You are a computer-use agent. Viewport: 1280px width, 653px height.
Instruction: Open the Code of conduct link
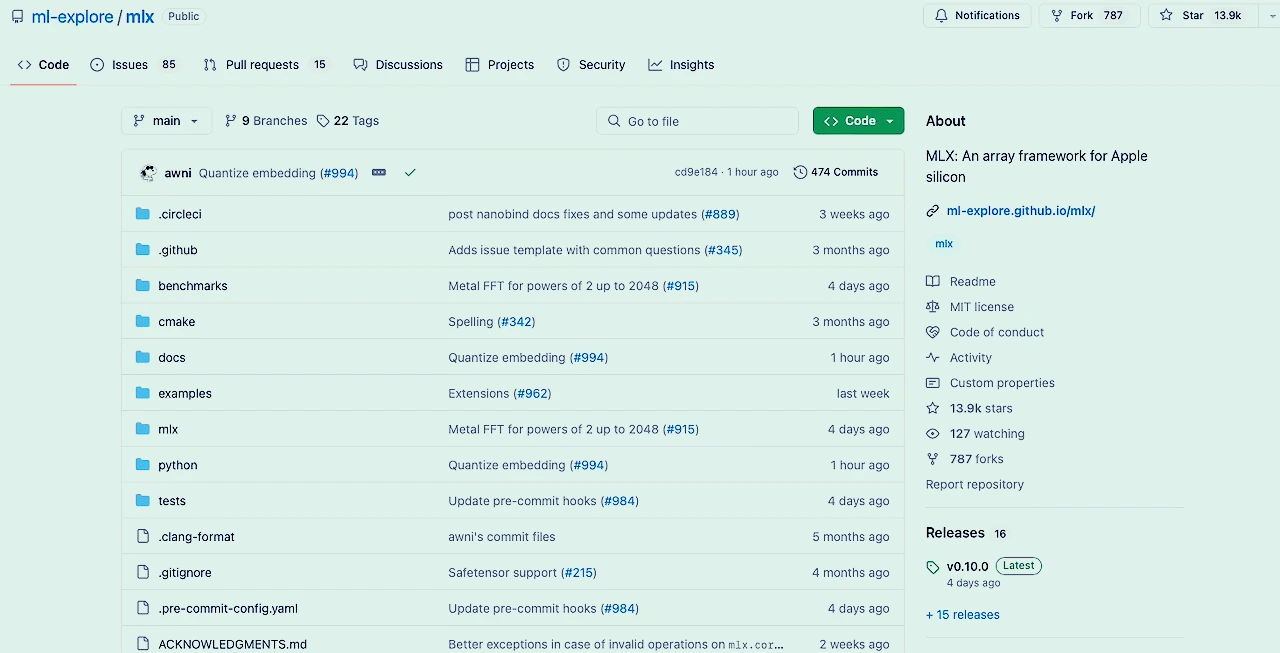click(997, 332)
